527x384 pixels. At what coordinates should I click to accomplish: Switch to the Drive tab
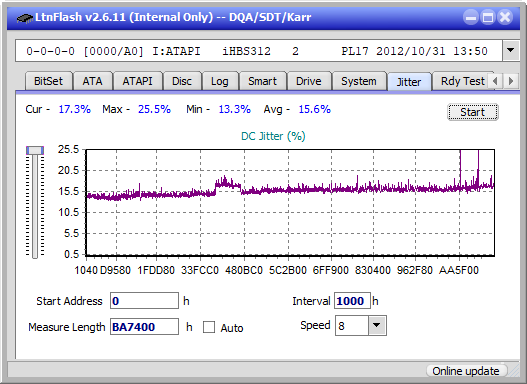[x=309, y=81]
